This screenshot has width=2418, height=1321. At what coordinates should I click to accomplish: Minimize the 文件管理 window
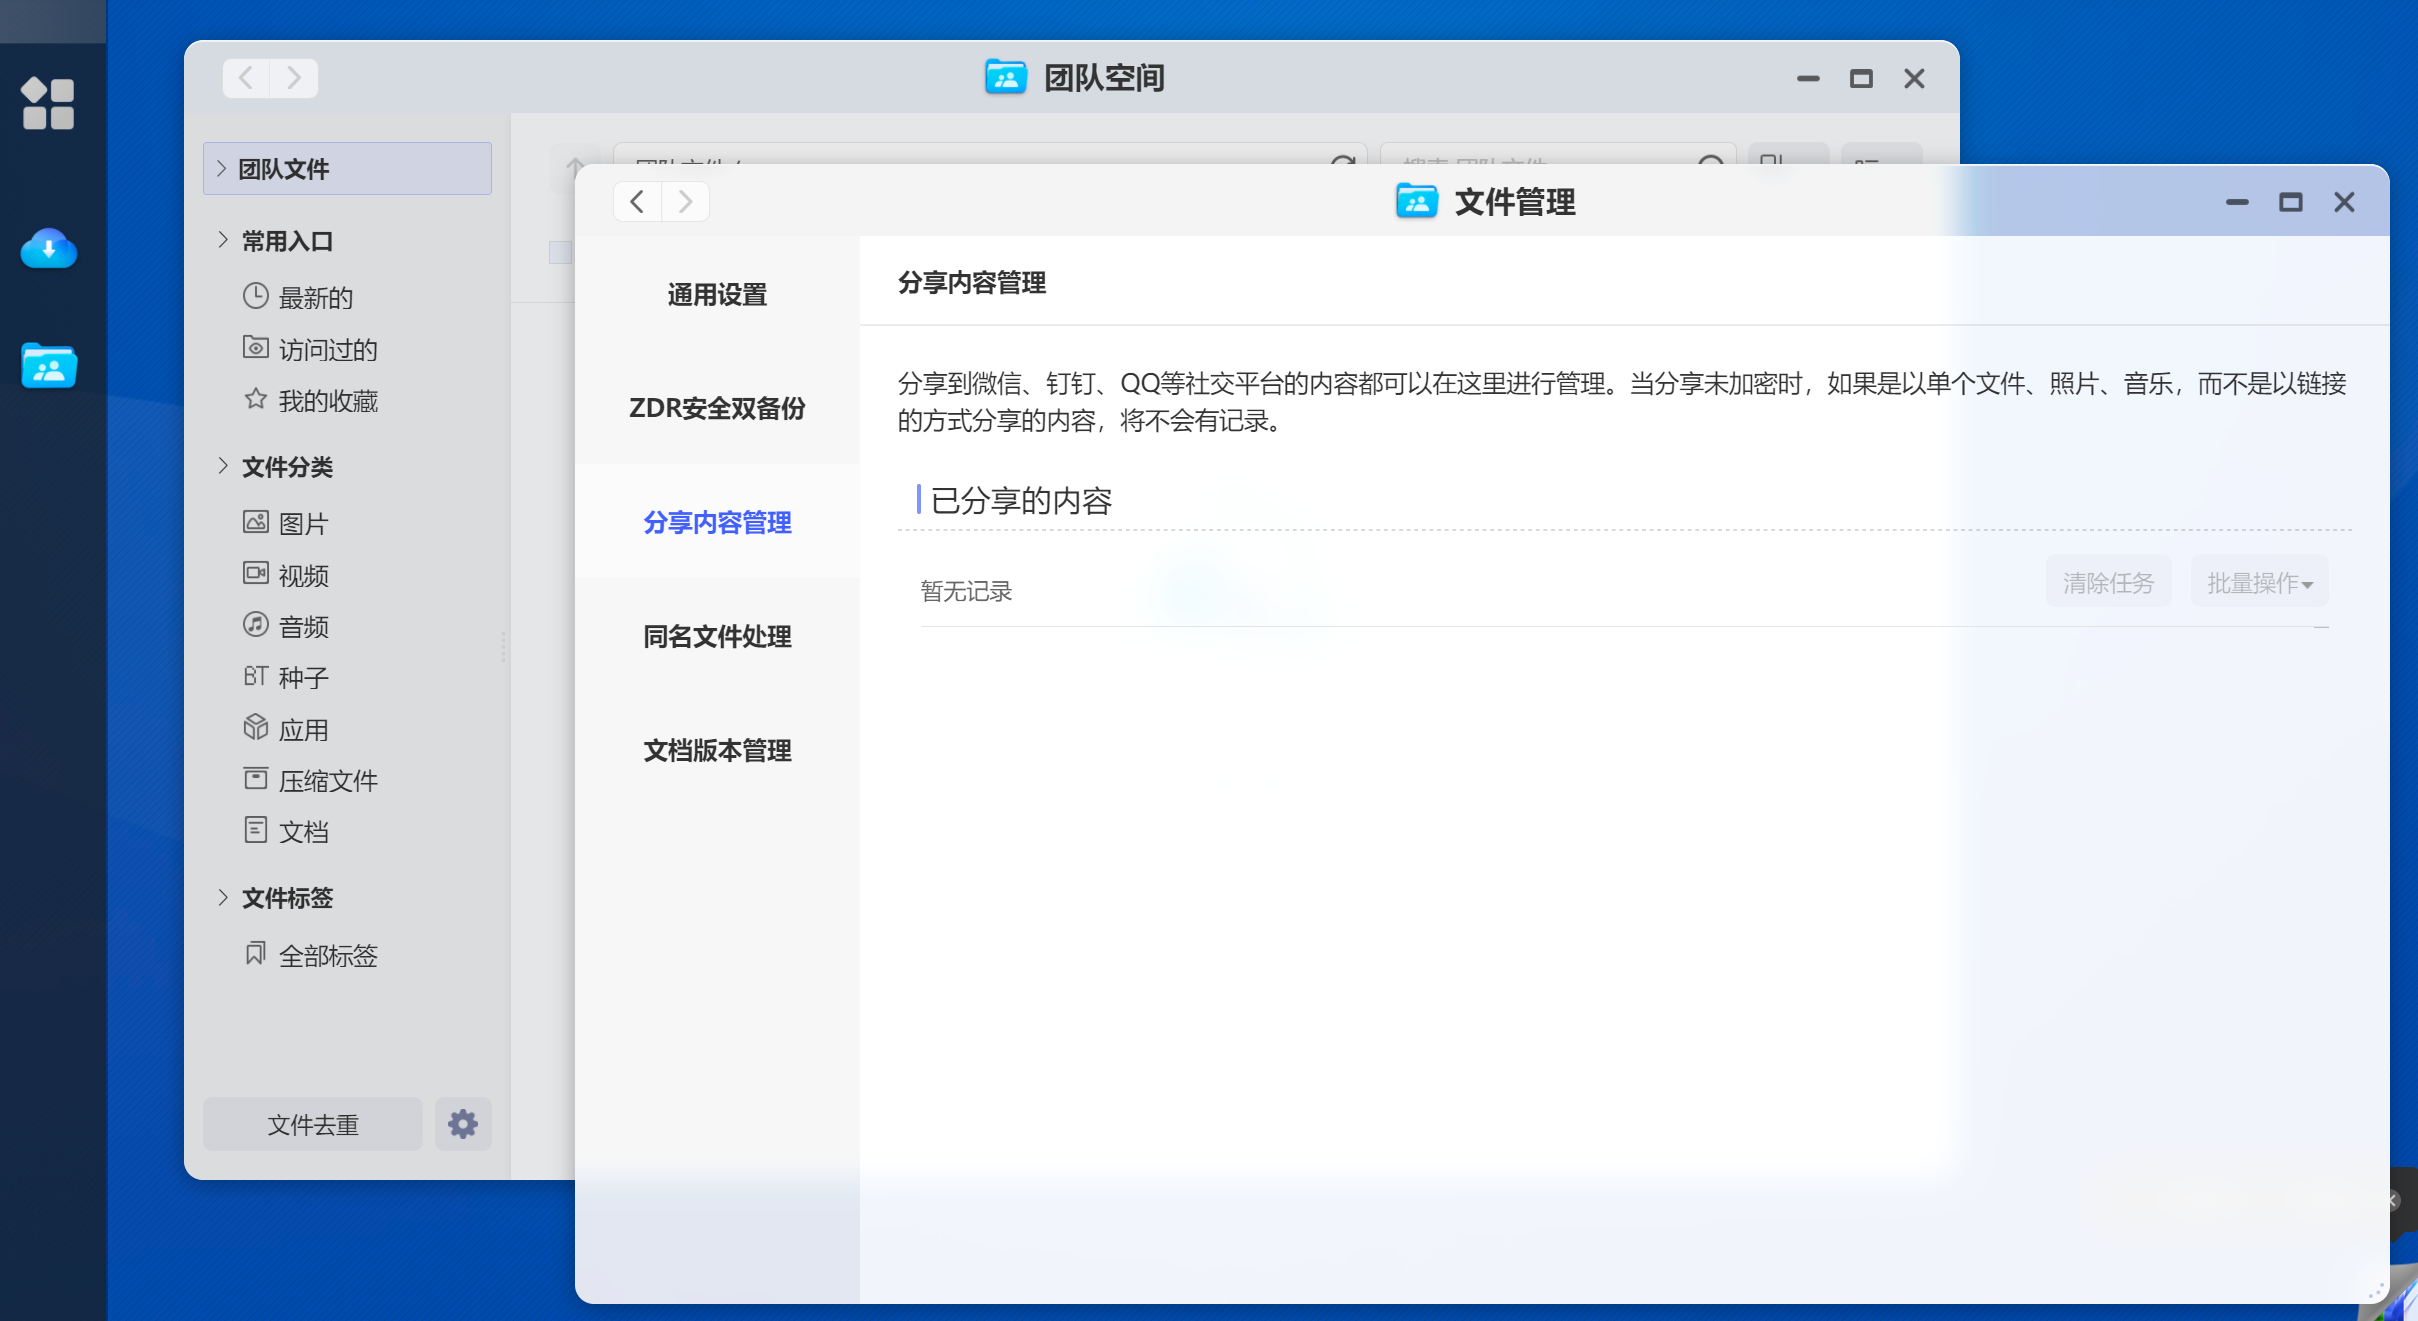[2238, 203]
